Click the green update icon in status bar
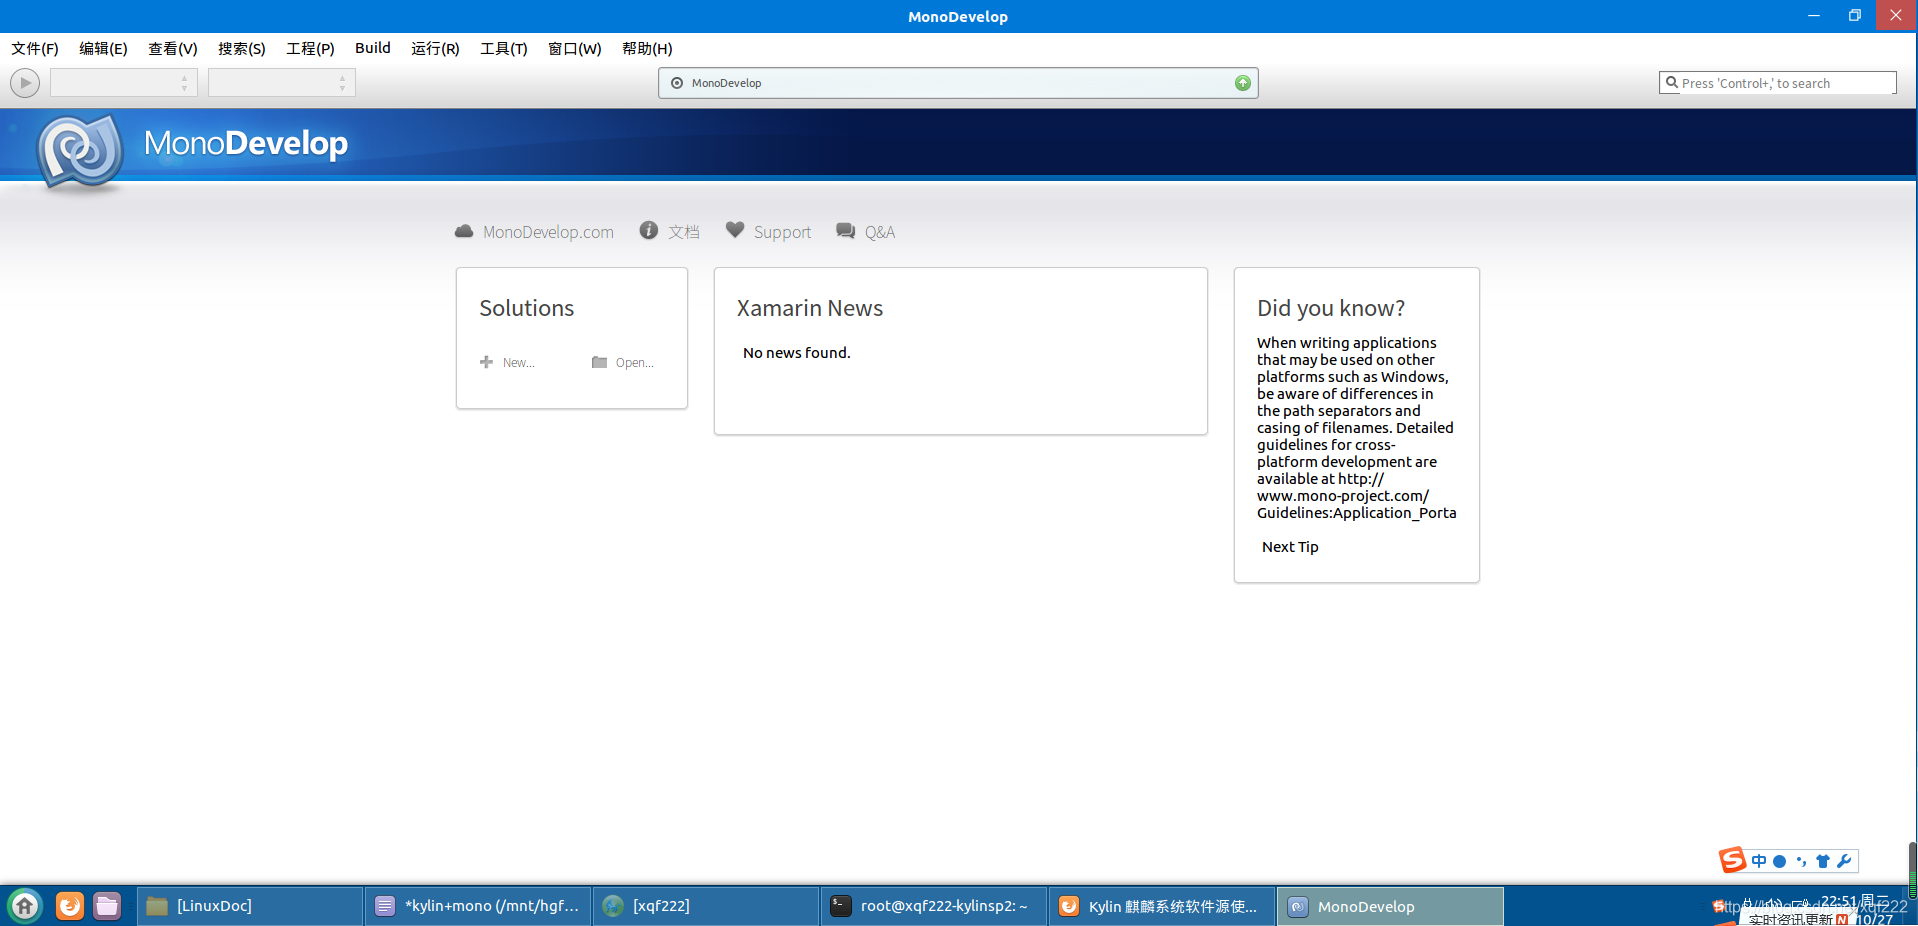Screen dimensions: 1918x926 (1242, 83)
